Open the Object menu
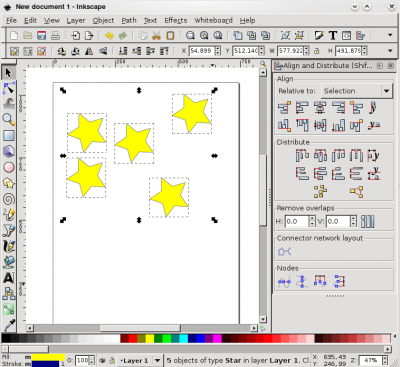 click(103, 20)
